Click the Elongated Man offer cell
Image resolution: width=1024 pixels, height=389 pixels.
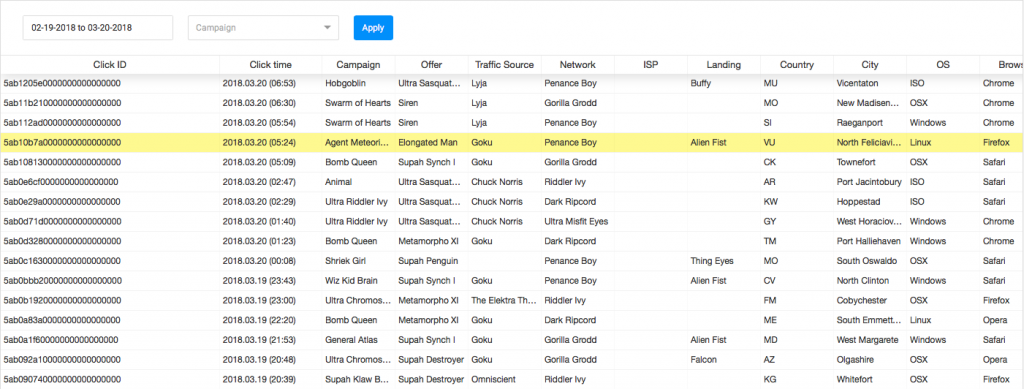pyautogui.click(x=428, y=142)
